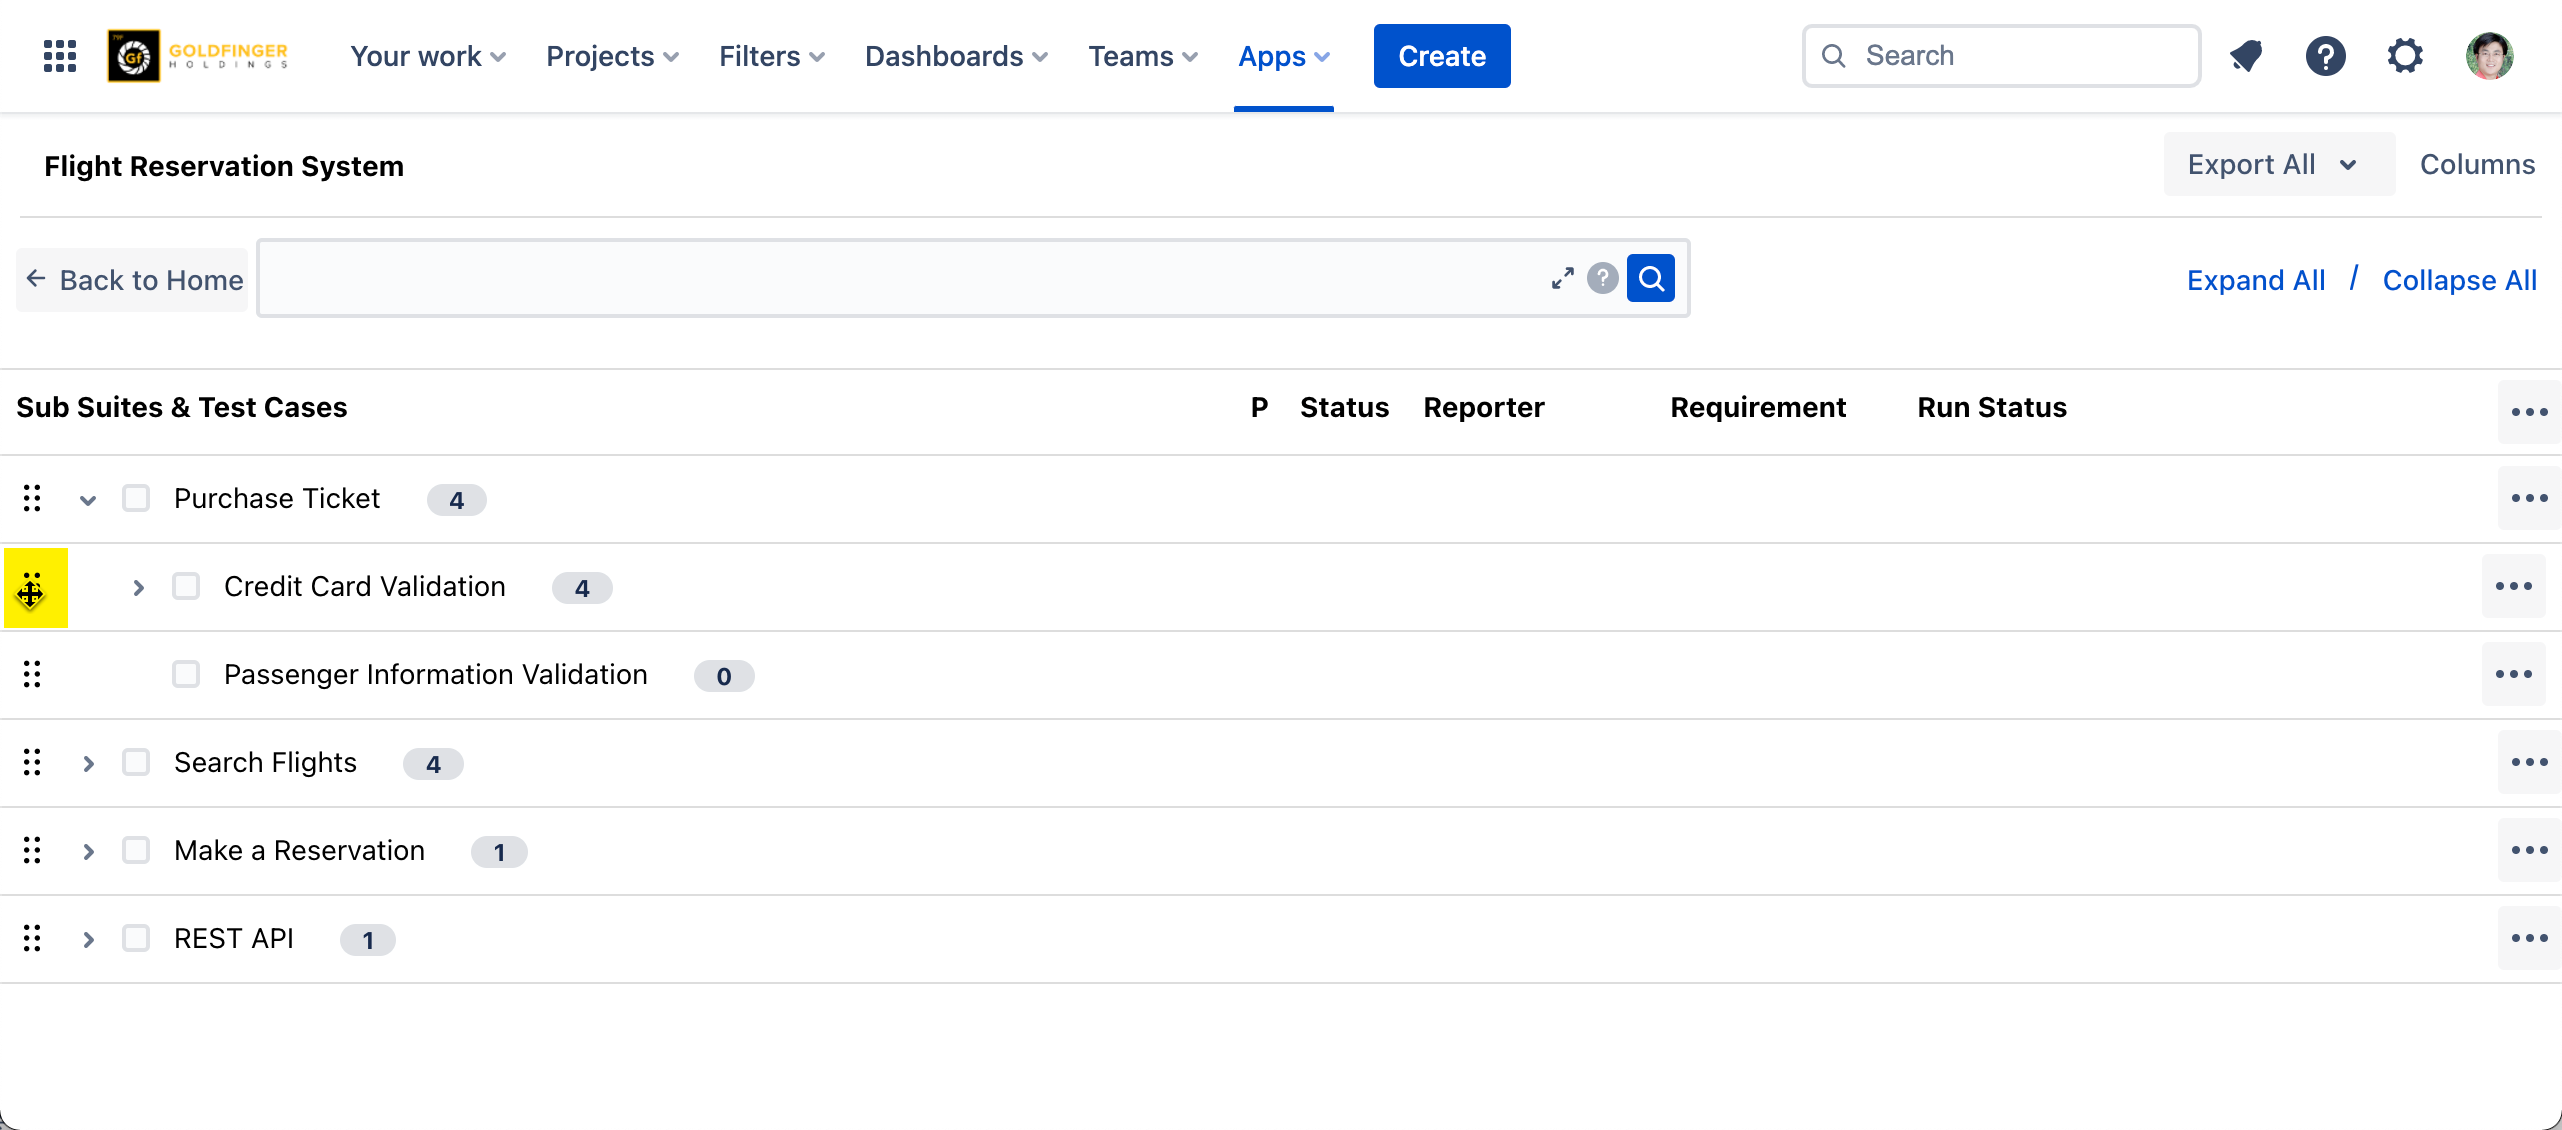
Task: Click the Create button
Action: click(1441, 56)
